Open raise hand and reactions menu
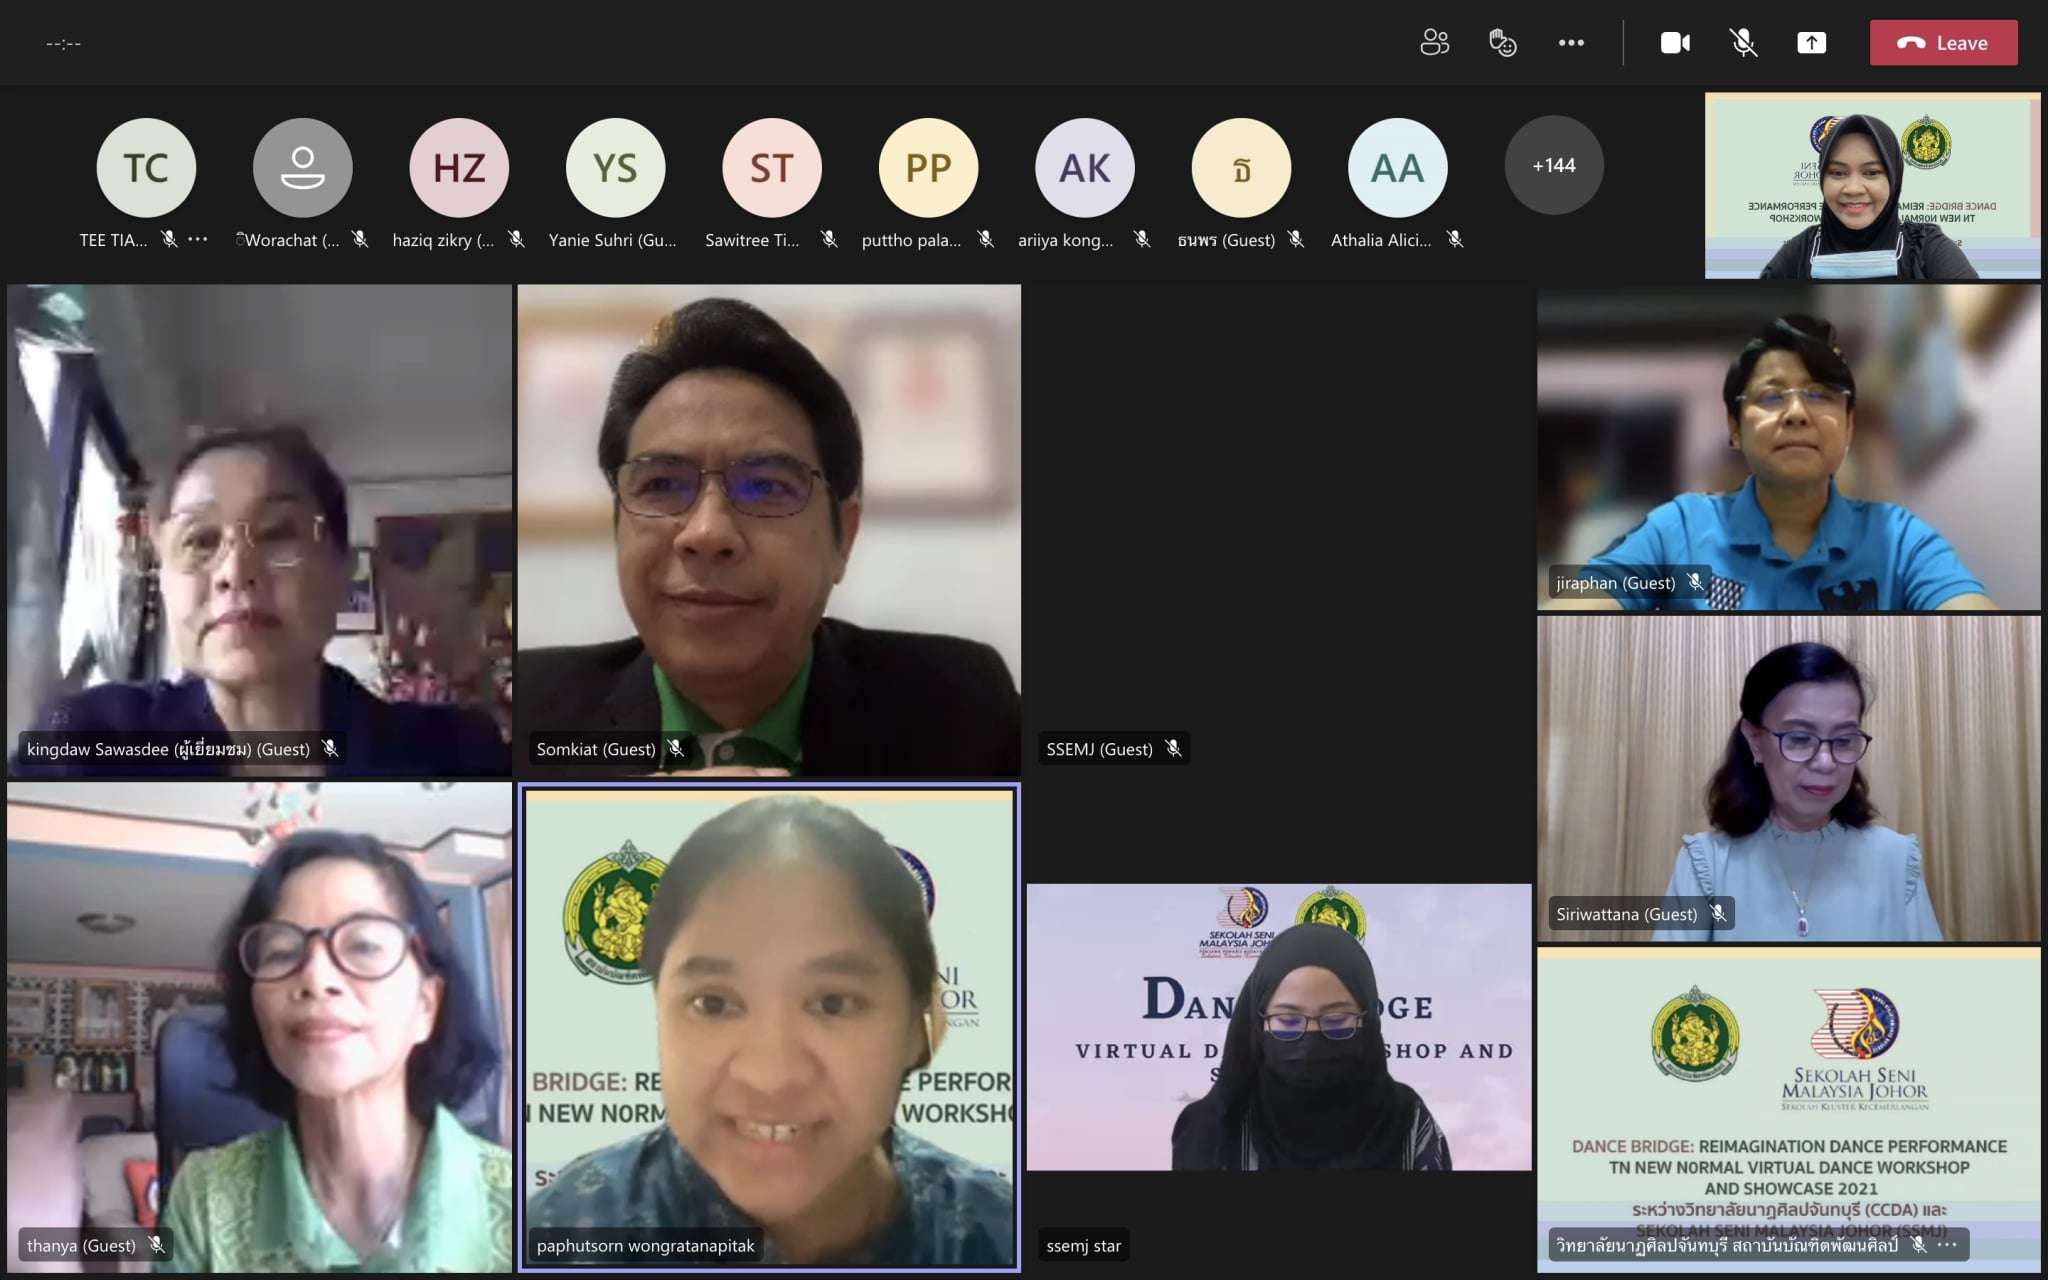Viewport: 2048px width, 1280px height. [1502, 42]
